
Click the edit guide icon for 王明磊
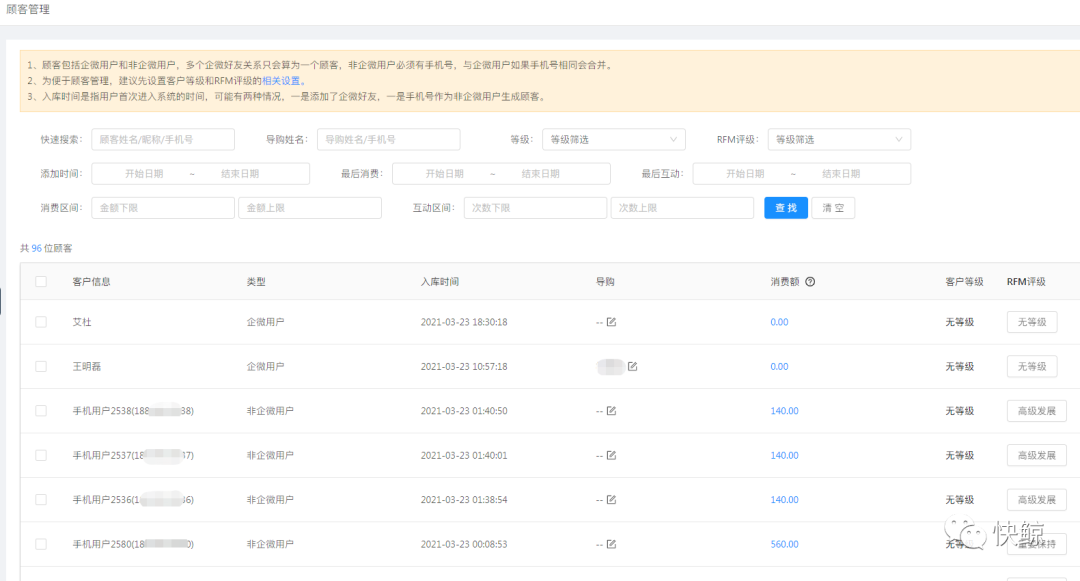pos(632,367)
